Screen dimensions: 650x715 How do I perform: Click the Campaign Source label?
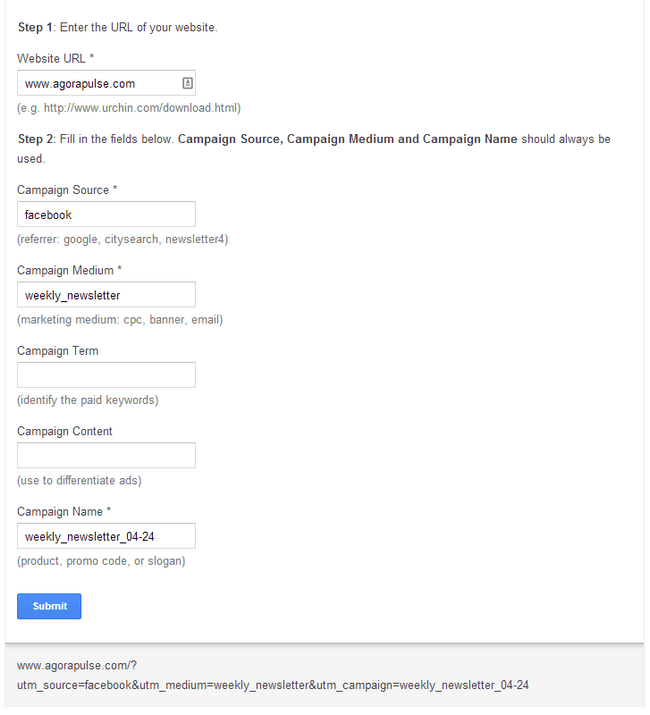(x=67, y=190)
